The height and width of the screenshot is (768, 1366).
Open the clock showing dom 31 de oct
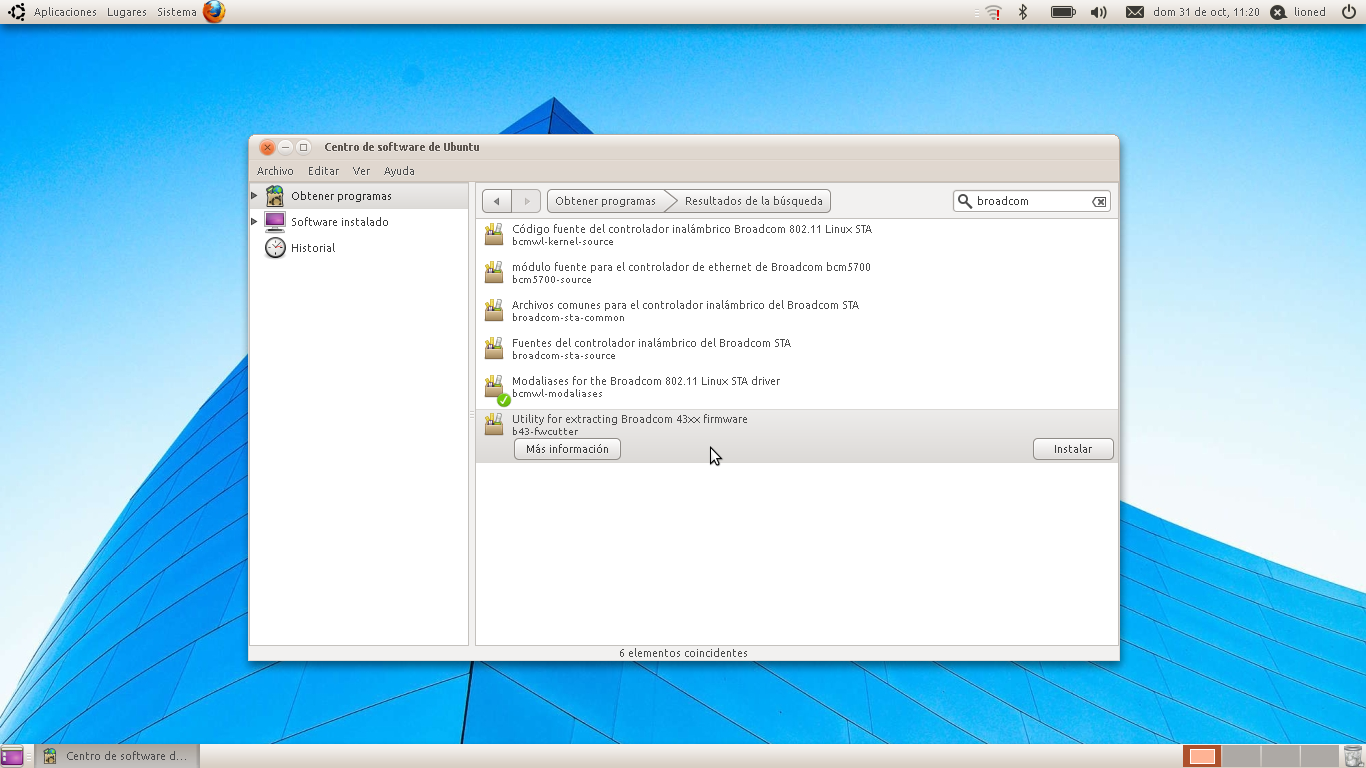pos(1206,12)
